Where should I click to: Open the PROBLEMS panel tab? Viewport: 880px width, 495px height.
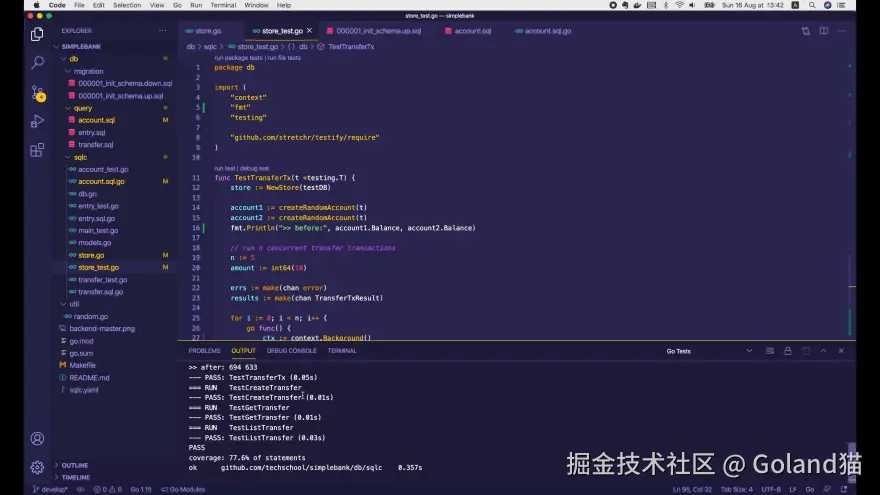[x=204, y=351]
